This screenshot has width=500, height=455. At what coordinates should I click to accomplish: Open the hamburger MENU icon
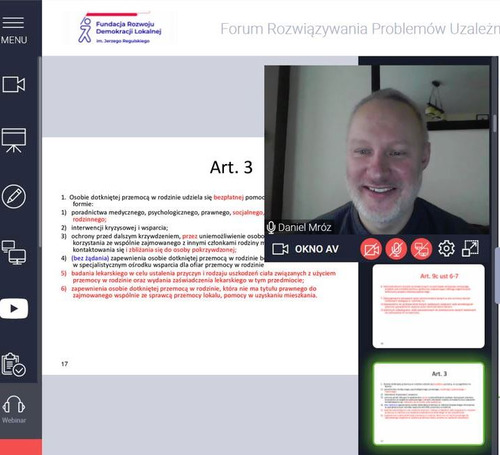(x=13, y=29)
